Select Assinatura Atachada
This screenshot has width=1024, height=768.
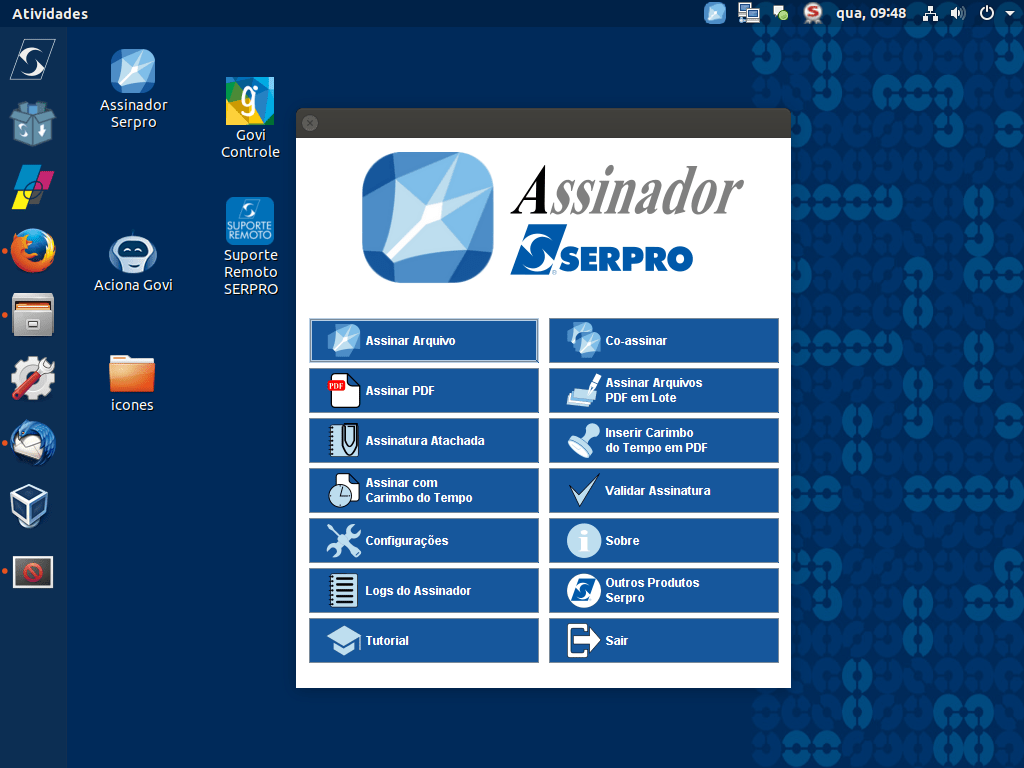[423, 440]
